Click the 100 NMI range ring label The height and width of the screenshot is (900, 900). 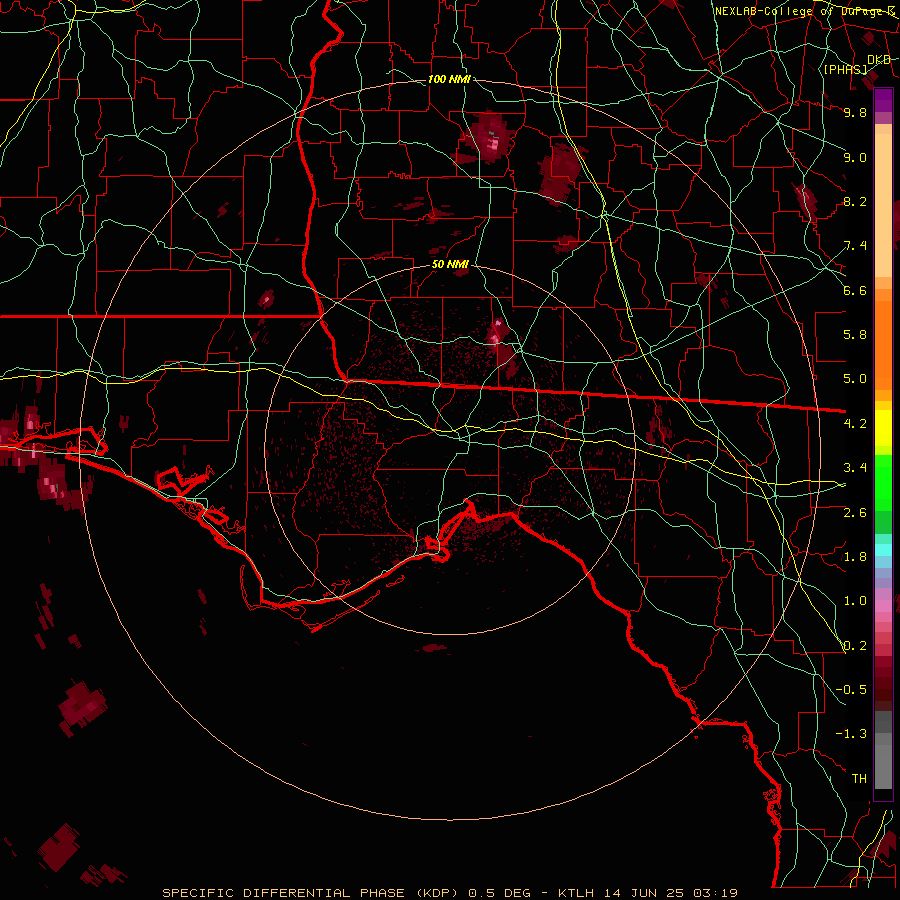(449, 79)
